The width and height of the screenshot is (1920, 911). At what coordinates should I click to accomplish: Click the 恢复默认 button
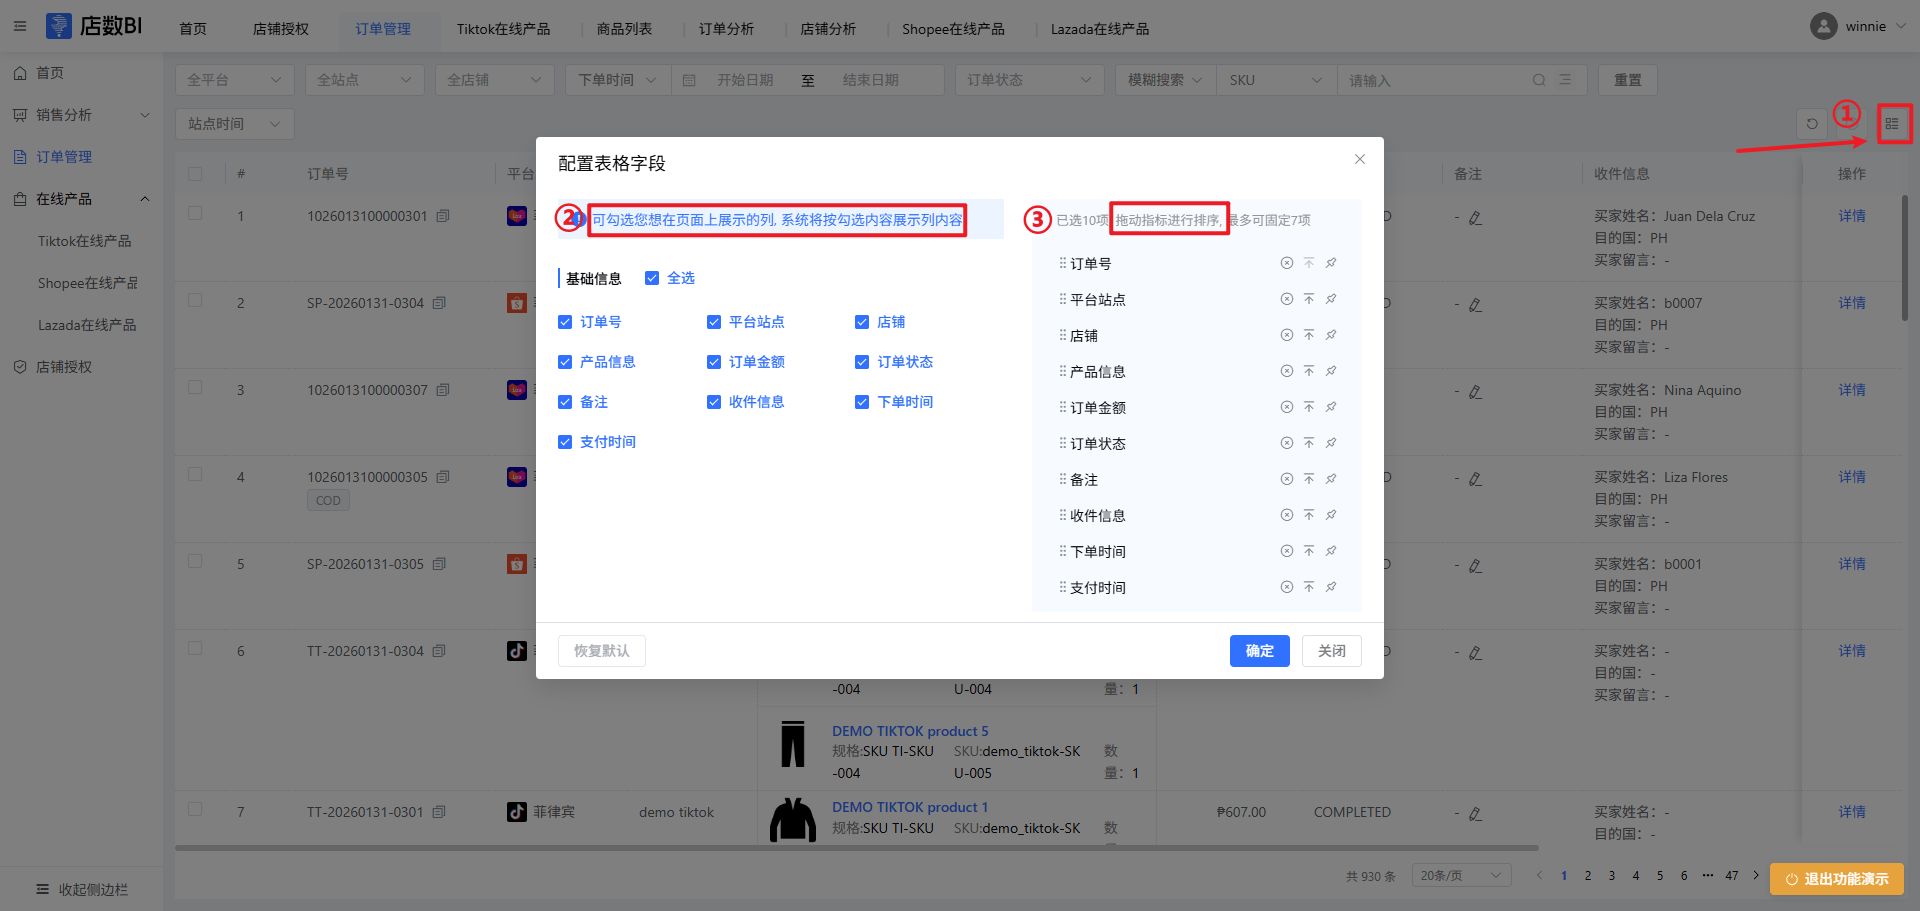pyautogui.click(x=601, y=651)
